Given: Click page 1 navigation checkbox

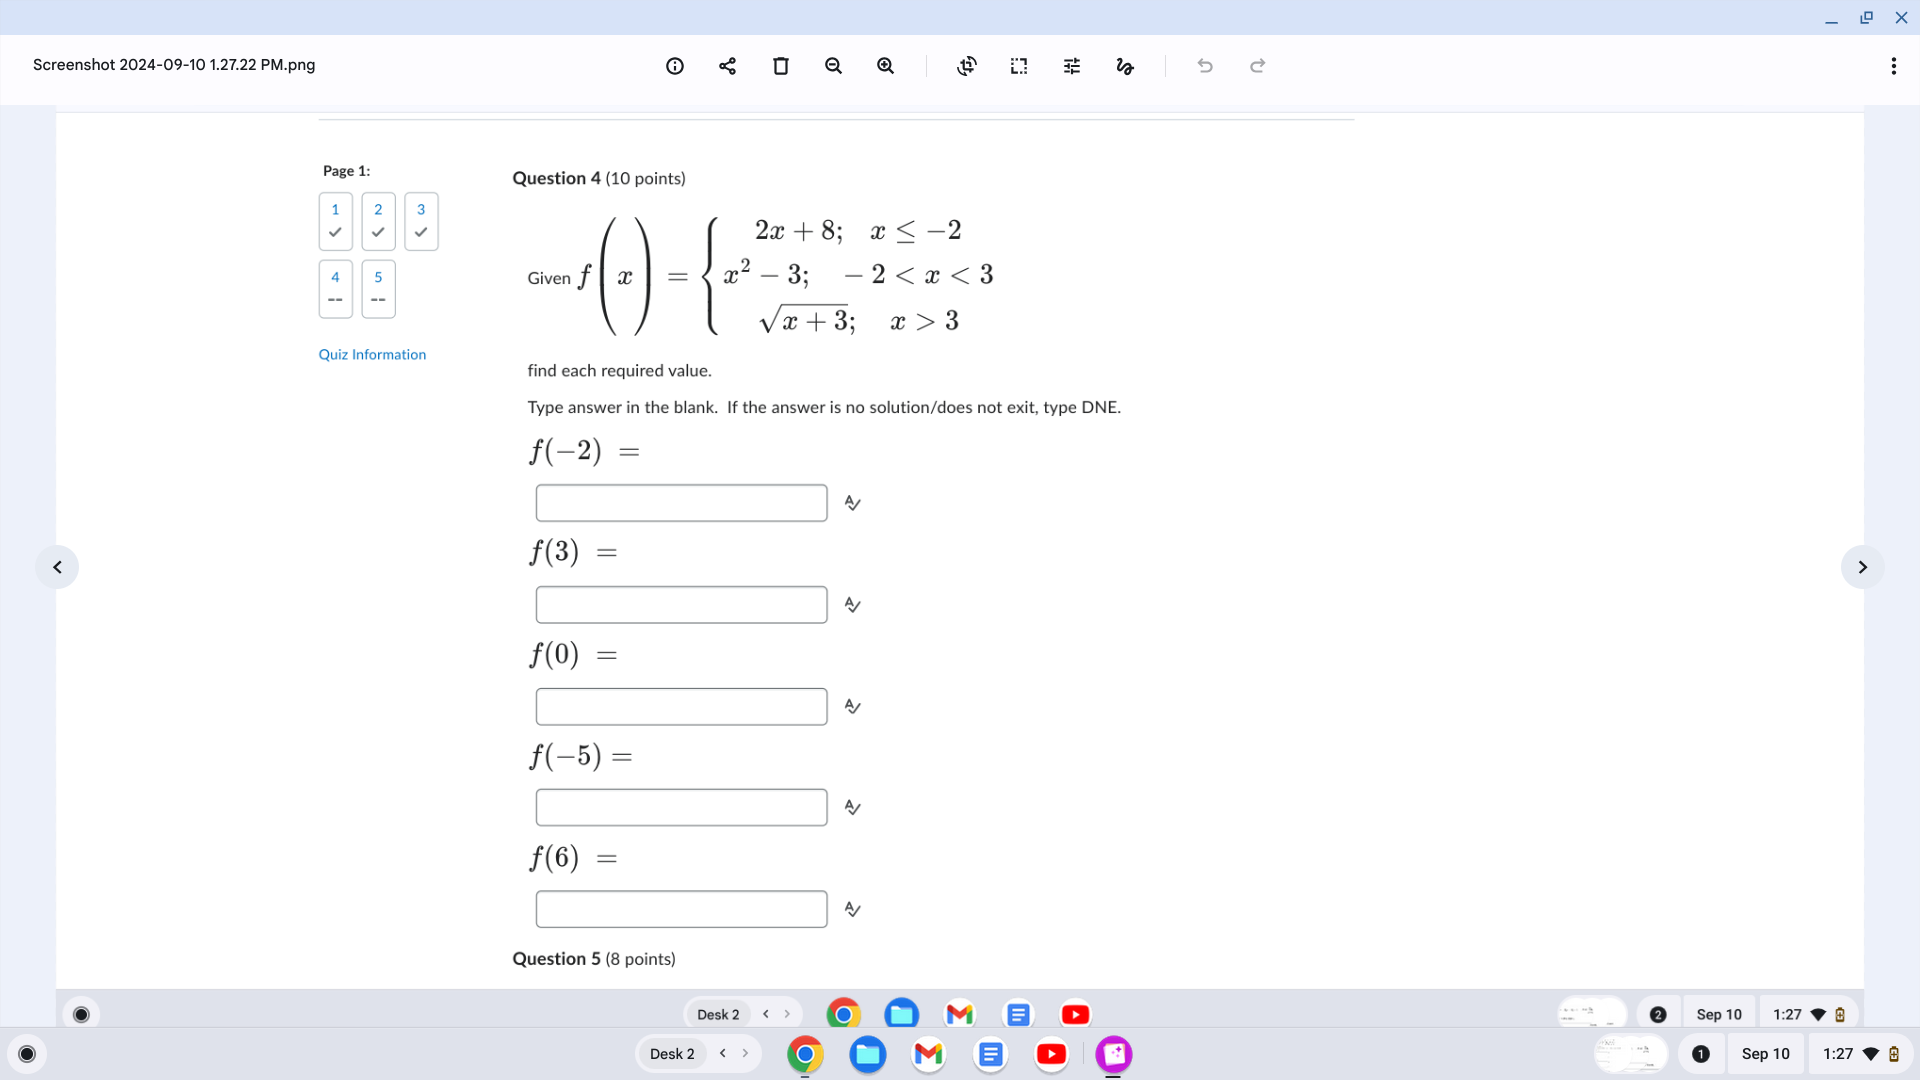Looking at the screenshot, I should 336,220.
